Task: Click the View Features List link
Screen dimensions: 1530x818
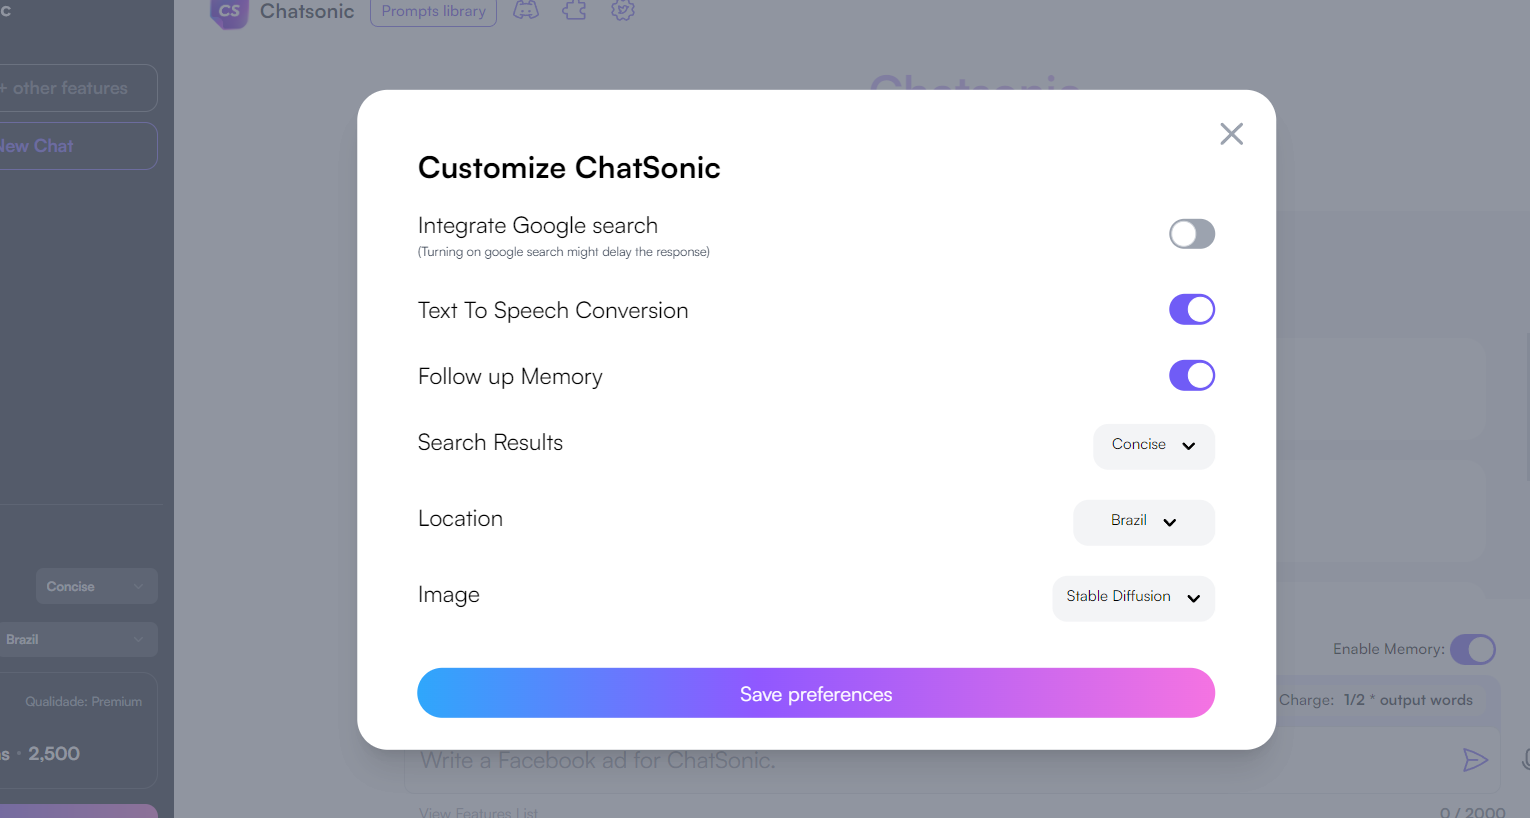Action: tap(478, 812)
